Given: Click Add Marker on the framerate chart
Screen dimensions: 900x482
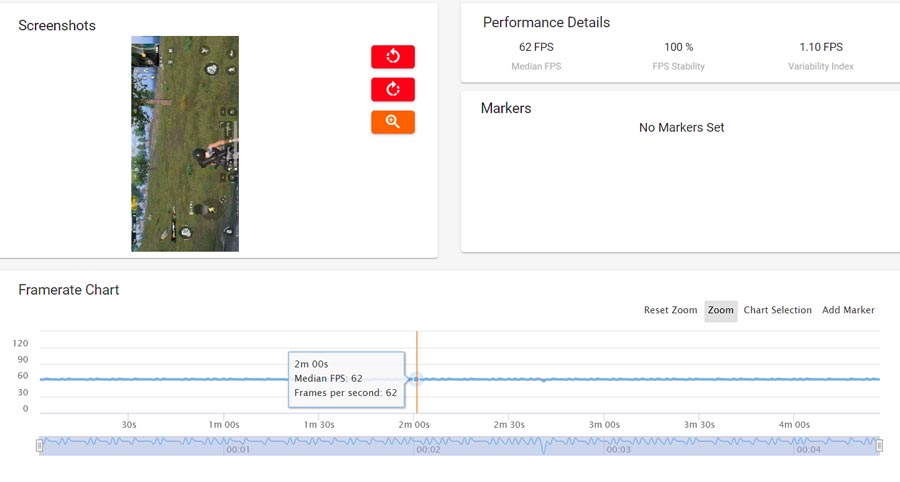Looking at the screenshot, I should click(x=848, y=310).
